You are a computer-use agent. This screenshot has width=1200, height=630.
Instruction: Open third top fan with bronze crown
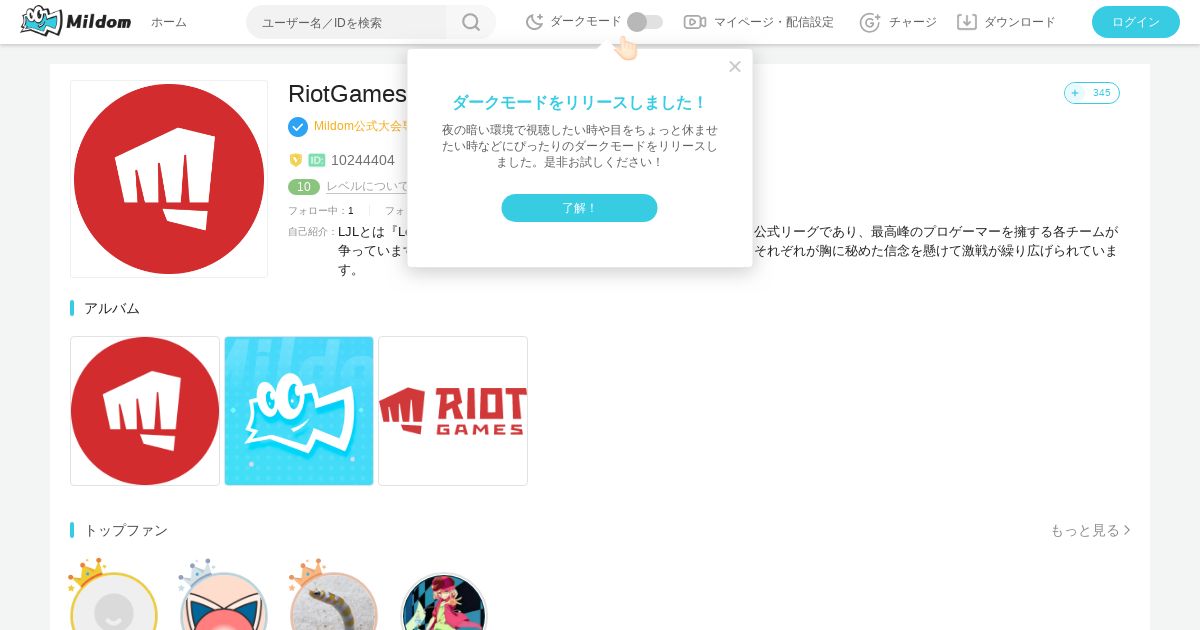coord(334,600)
